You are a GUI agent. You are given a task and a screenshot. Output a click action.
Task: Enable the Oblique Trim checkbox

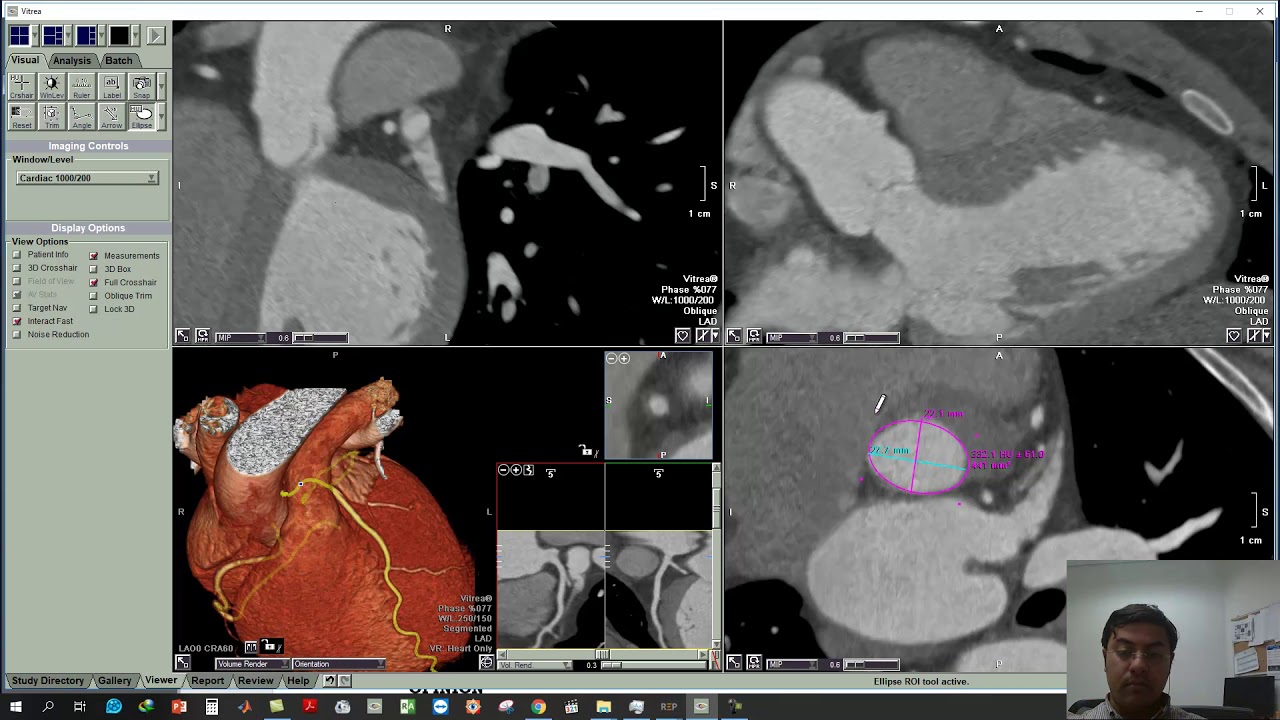click(93, 296)
